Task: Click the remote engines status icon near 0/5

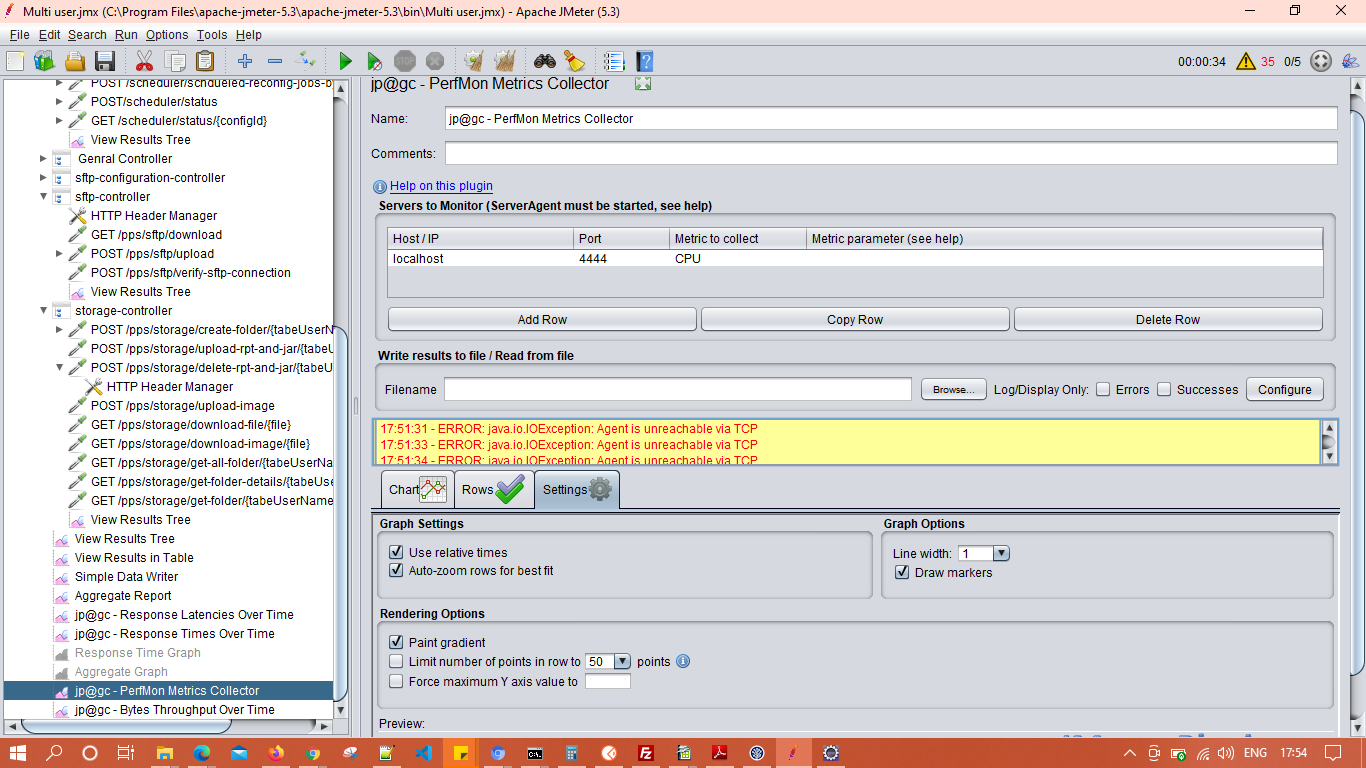Action: [1321, 61]
